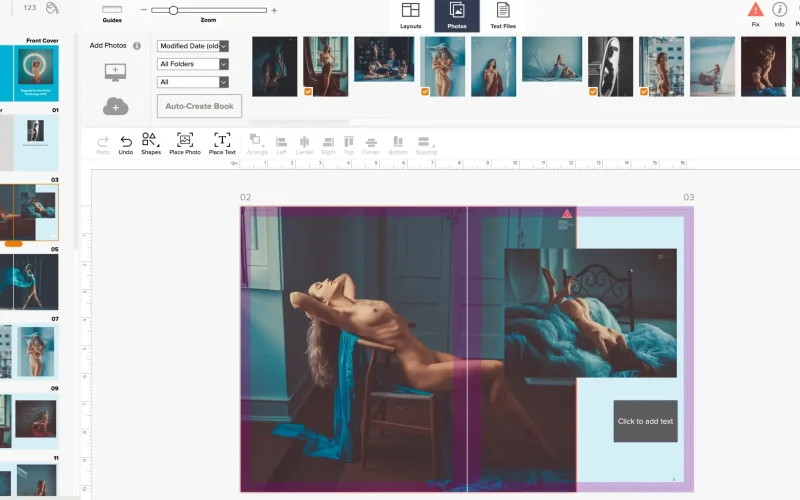Click the Fix warning icon
This screenshot has height=500, width=800.
tap(755, 10)
